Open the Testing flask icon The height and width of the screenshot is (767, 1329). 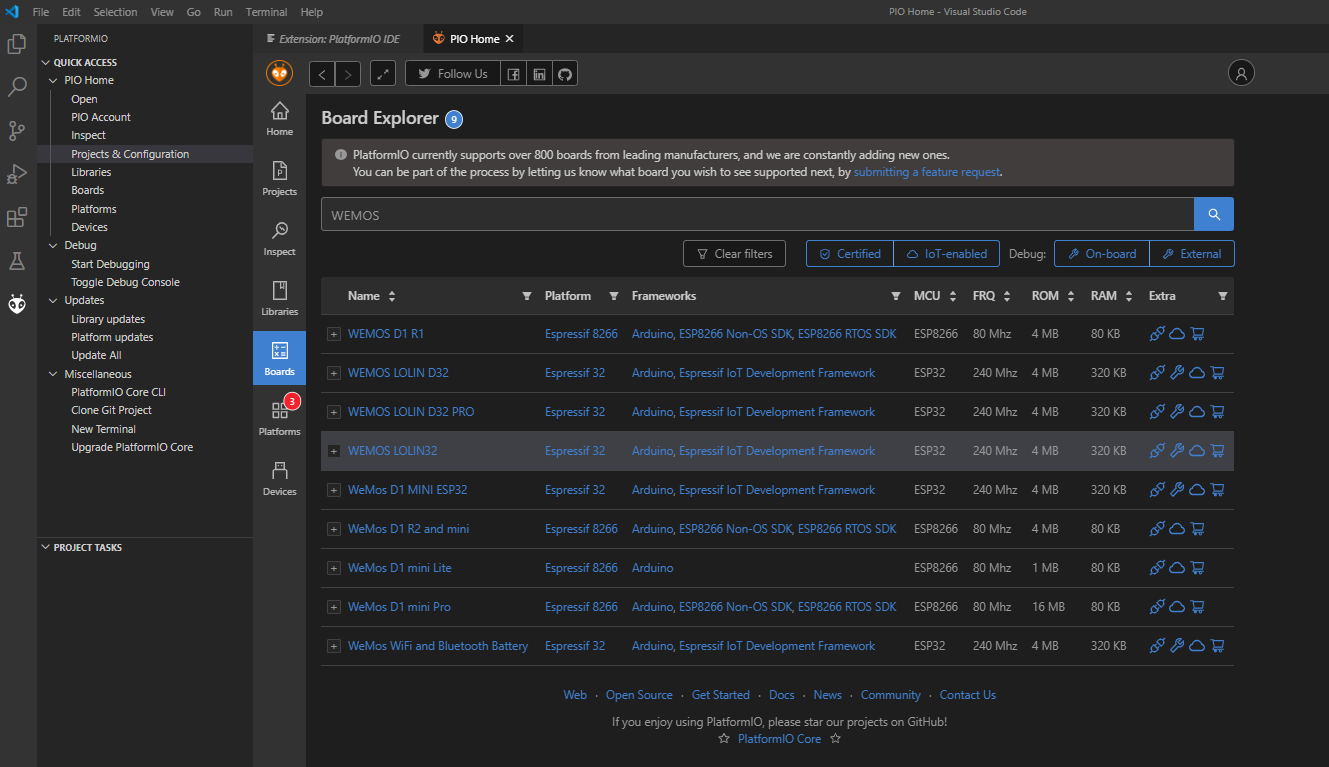click(17, 260)
